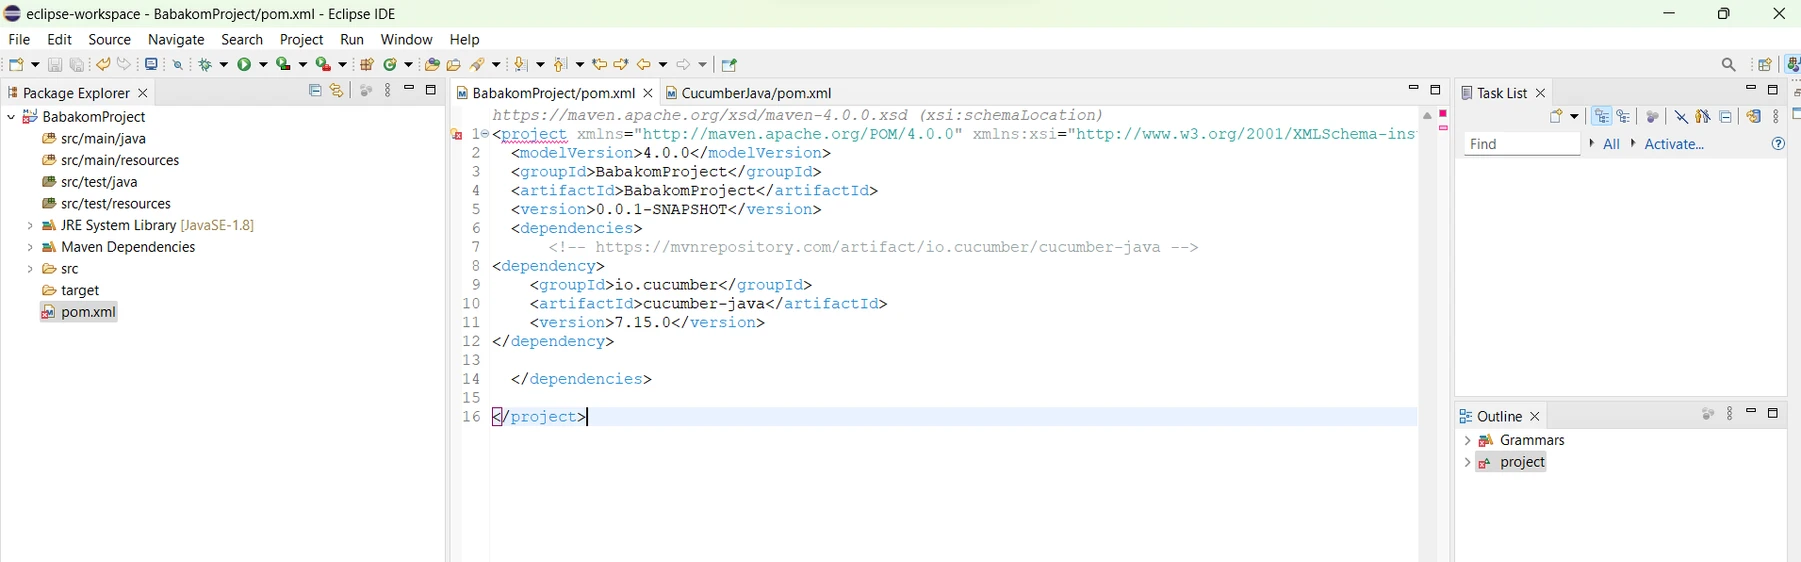Click inside the Task List Find field
The width and height of the screenshot is (1801, 562).
1522,144
